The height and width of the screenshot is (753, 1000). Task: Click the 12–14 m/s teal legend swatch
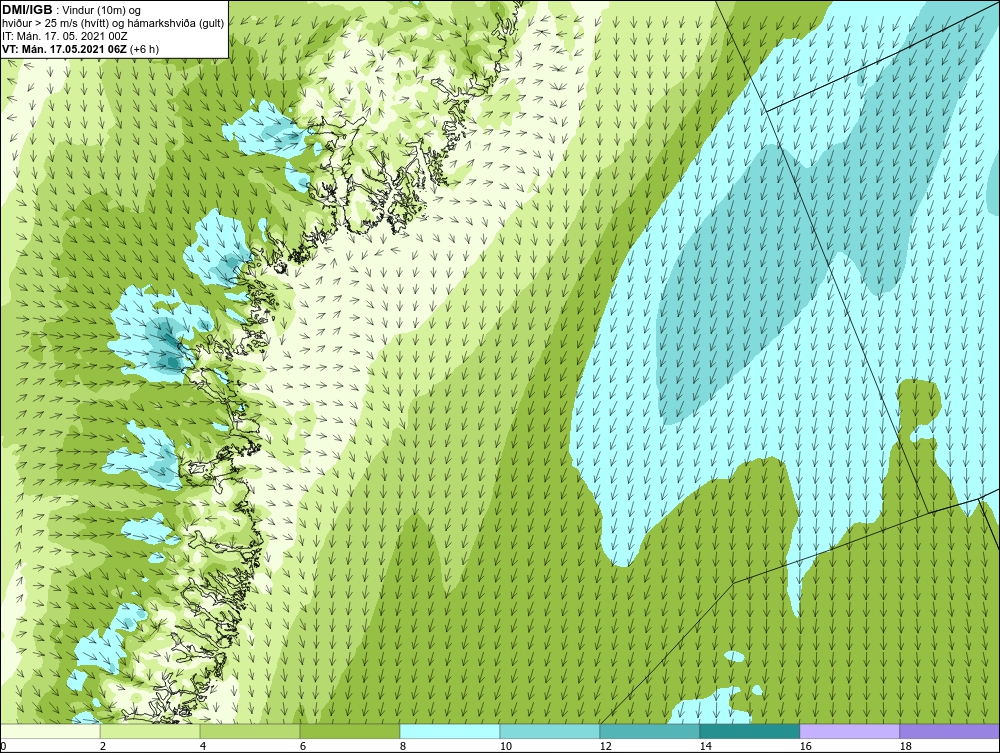point(650,731)
